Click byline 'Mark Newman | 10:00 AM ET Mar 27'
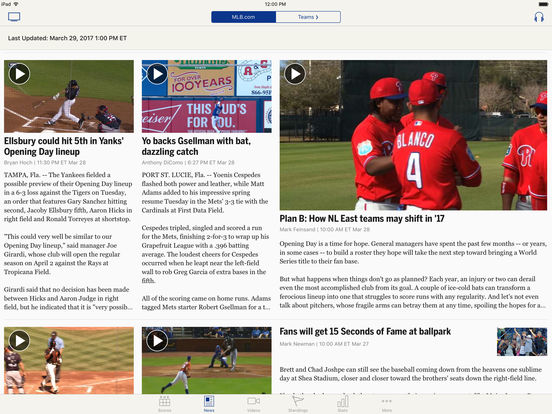This screenshot has width=552, height=414. pos(324,344)
